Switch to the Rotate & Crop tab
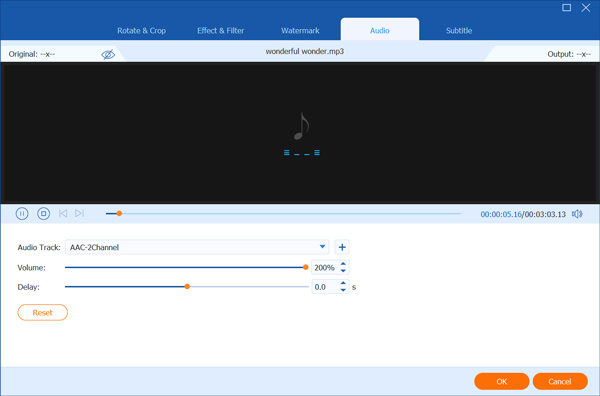 [x=141, y=31]
